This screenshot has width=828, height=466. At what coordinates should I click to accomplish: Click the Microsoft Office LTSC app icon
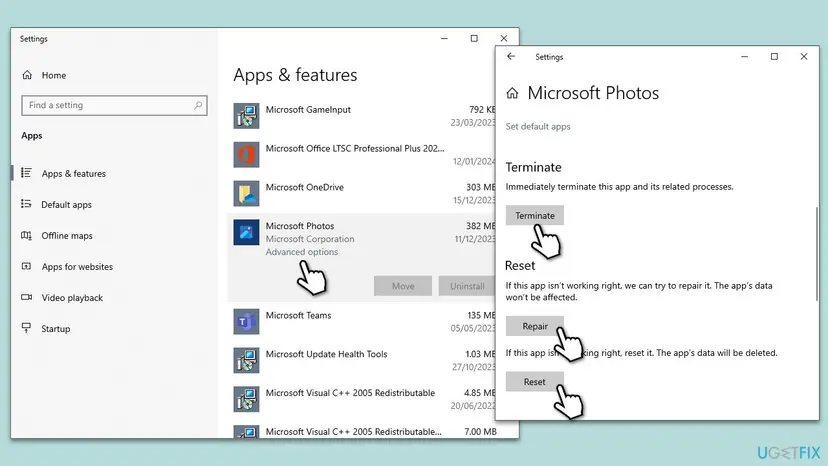click(x=246, y=154)
